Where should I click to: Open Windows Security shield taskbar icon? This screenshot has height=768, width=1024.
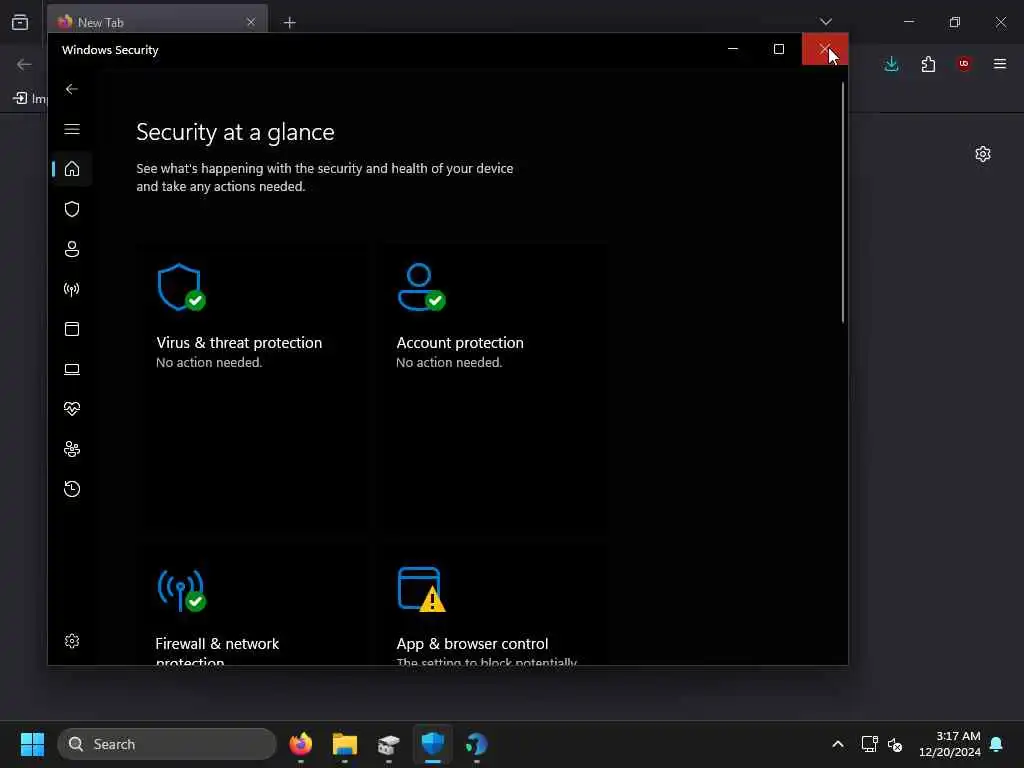coord(433,744)
